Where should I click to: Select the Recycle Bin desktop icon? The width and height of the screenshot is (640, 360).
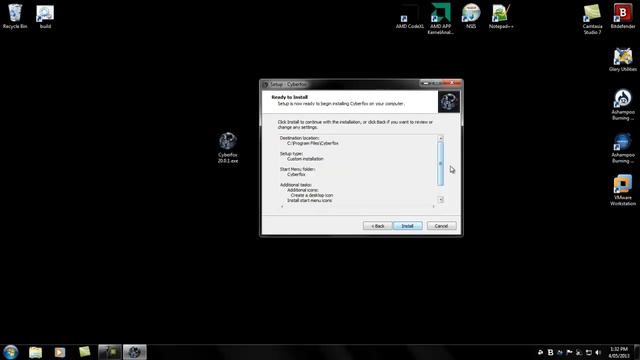pos(15,17)
